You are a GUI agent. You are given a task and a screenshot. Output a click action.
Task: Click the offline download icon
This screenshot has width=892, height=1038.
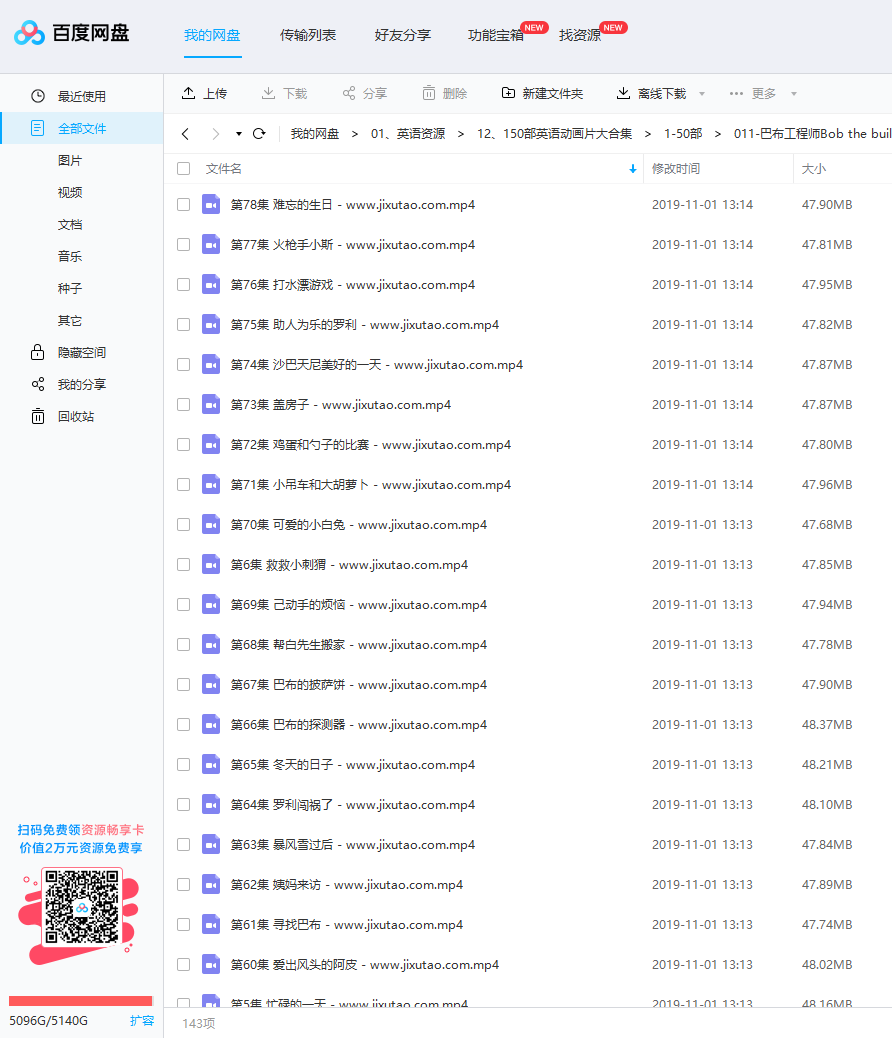[624, 93]
